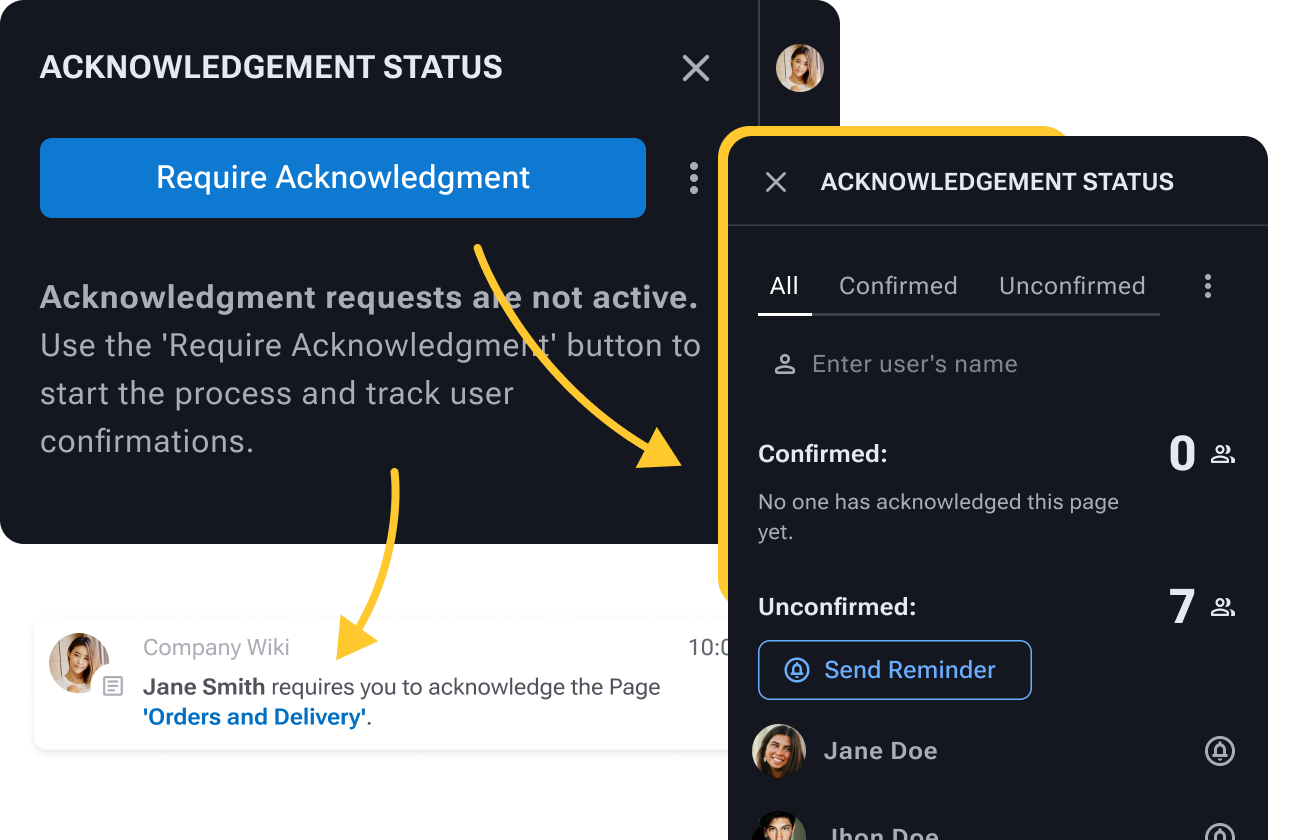Close the right Acknowledgement Status panel
This screenshot has height=840, width=1293.
point(776,182)
